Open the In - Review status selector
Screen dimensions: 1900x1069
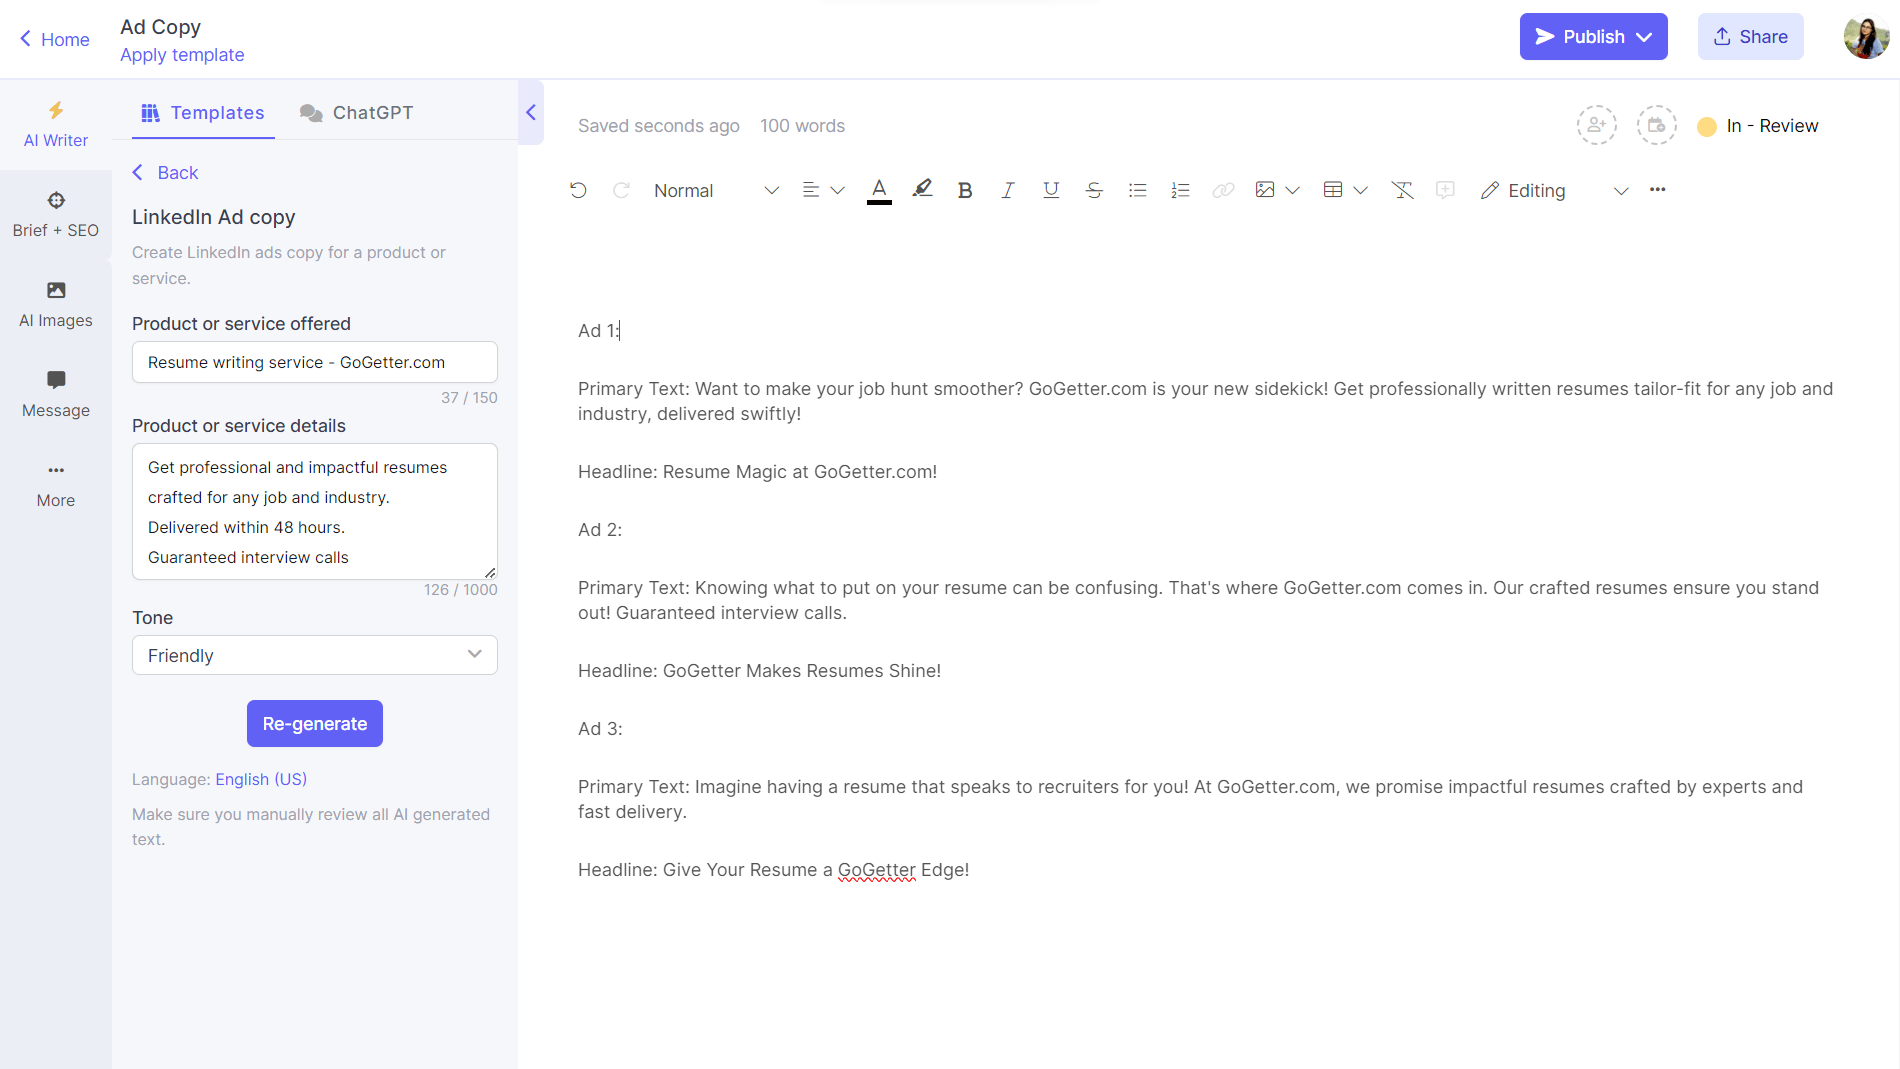click(1758, 126)
